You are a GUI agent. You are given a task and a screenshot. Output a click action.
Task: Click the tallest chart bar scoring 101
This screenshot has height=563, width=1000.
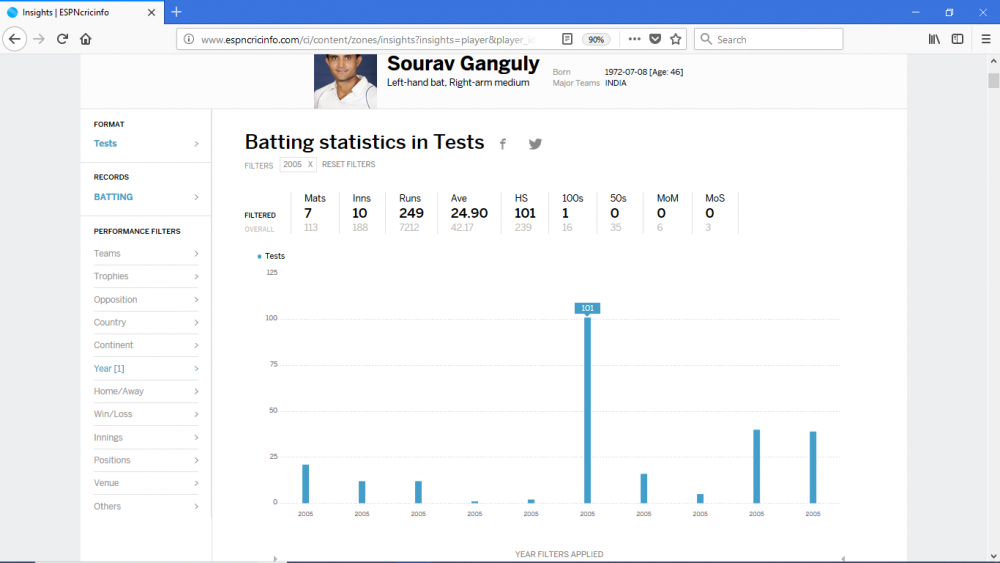tap(587, 410)
